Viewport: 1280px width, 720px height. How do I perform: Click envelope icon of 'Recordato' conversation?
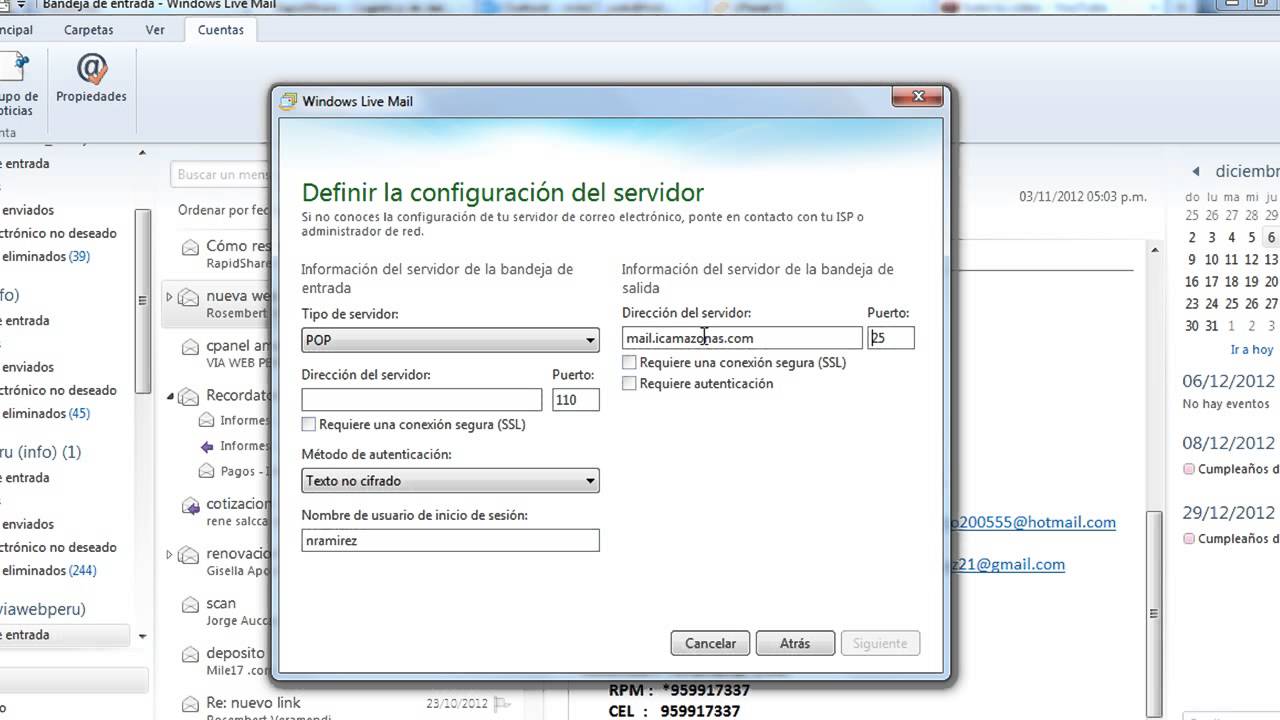click(x=190, y=397)
